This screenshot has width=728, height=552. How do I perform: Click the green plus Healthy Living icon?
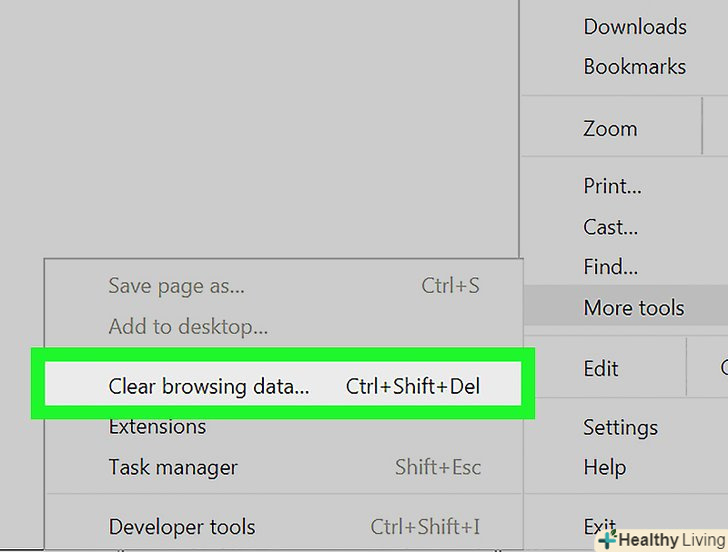[x=606, y=539]
